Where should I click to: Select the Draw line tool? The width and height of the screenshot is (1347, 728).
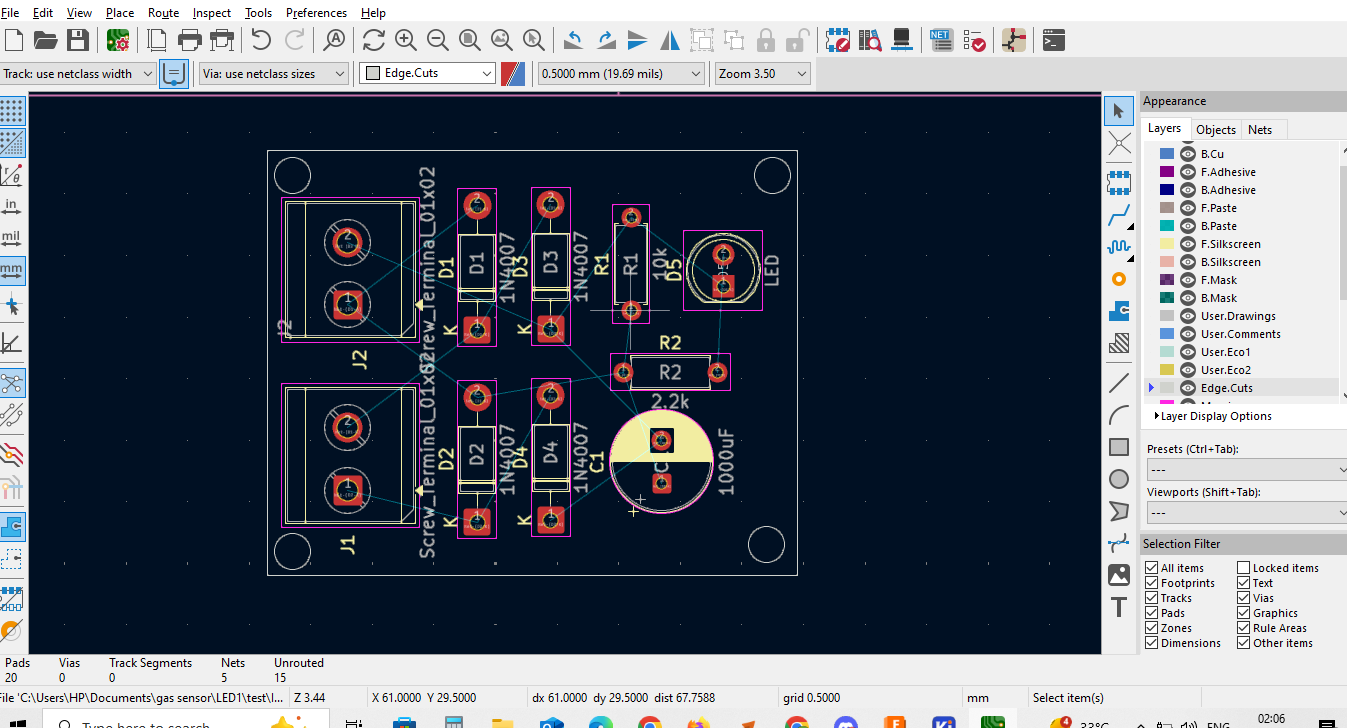(1119, 383)
